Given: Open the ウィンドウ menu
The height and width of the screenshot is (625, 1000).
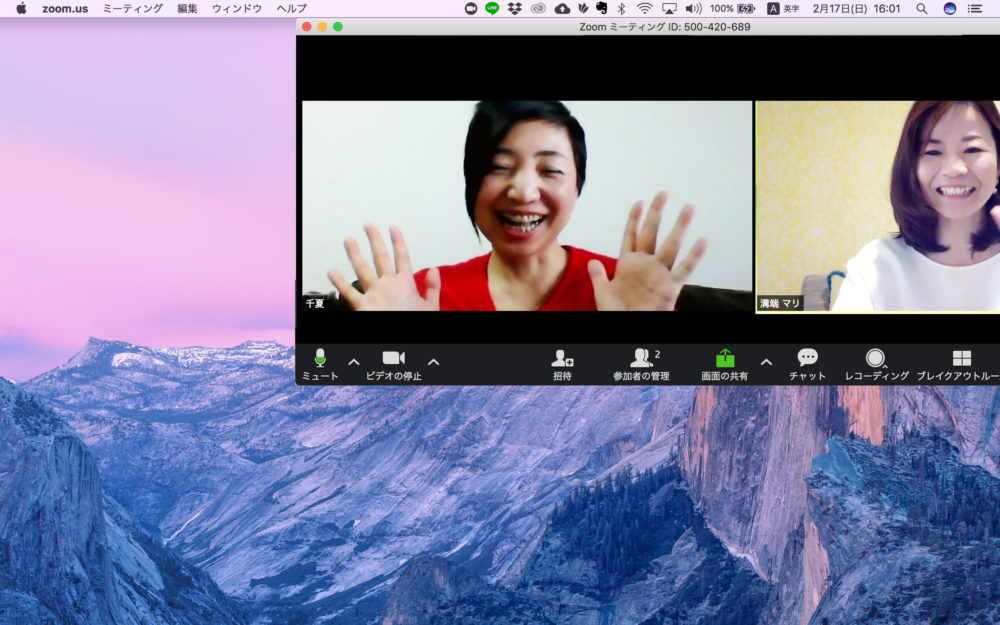Looking at the screenshot, I should tap(236, 8).
